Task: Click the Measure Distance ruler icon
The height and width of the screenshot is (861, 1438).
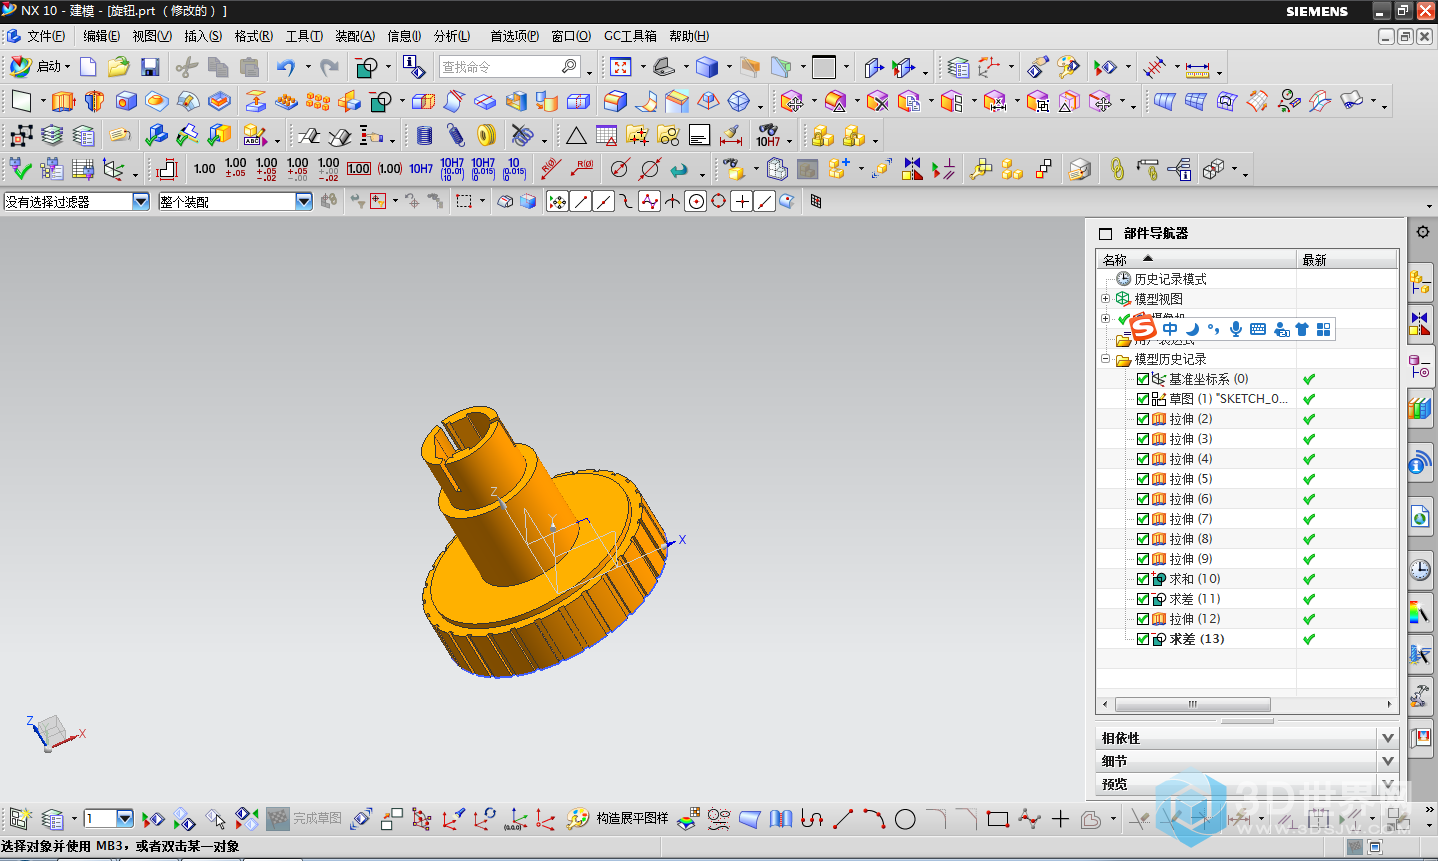Action: [1198, 68]
